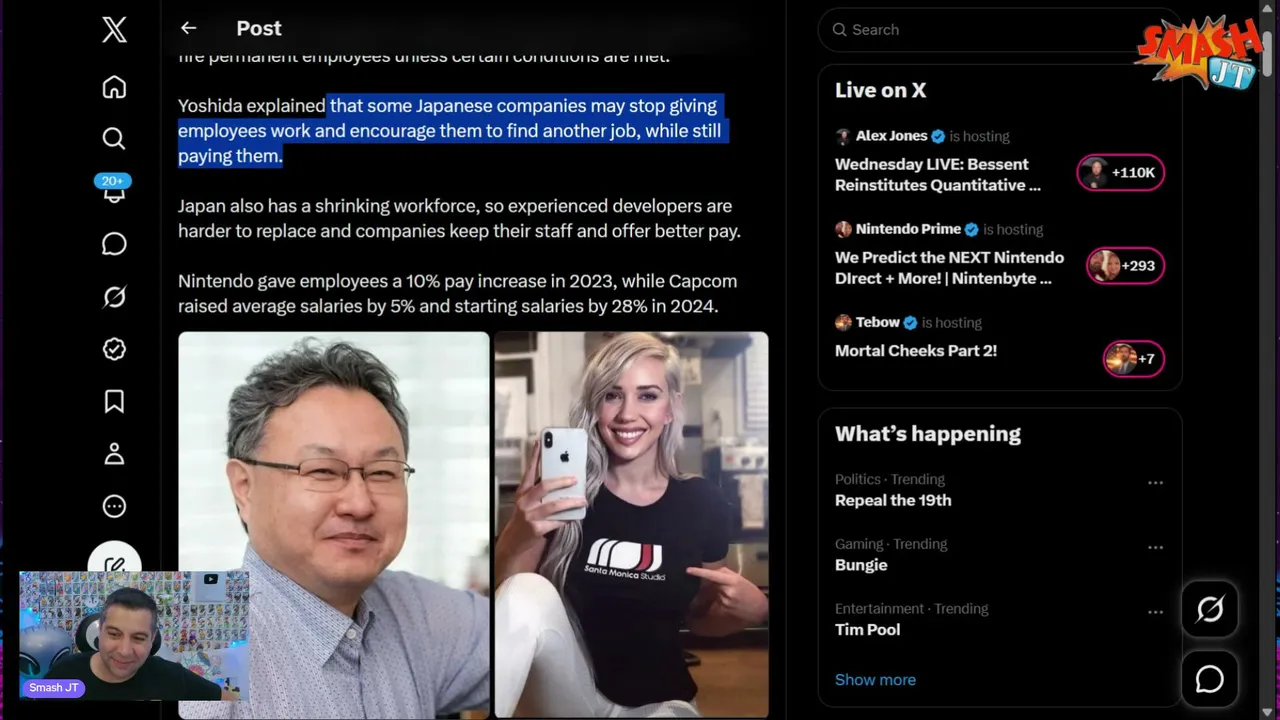Viewport: 1280px width, 720px height.
Task: Click the 'Tebow' host name
Action: [x=878, y=322]
